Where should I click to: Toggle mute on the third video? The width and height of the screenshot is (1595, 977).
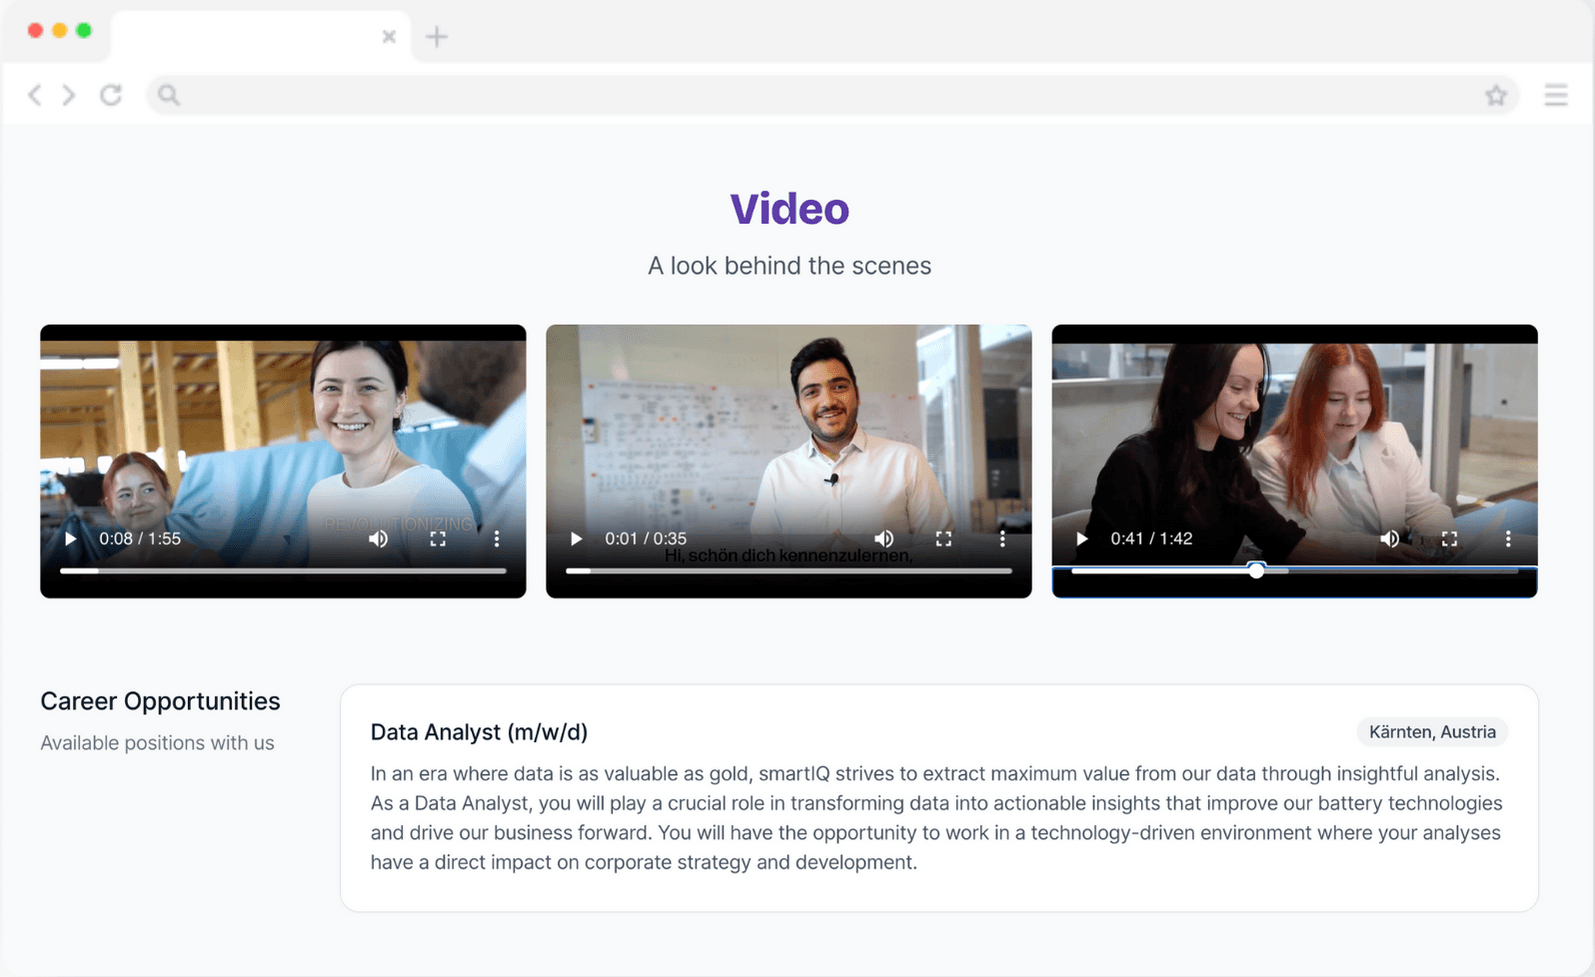click(1390, 539)
